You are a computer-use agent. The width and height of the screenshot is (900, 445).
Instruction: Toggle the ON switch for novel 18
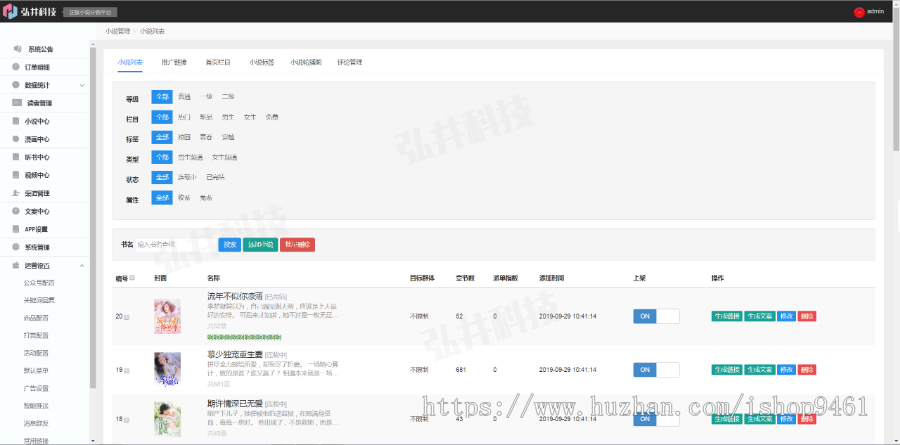coord(656,419)
